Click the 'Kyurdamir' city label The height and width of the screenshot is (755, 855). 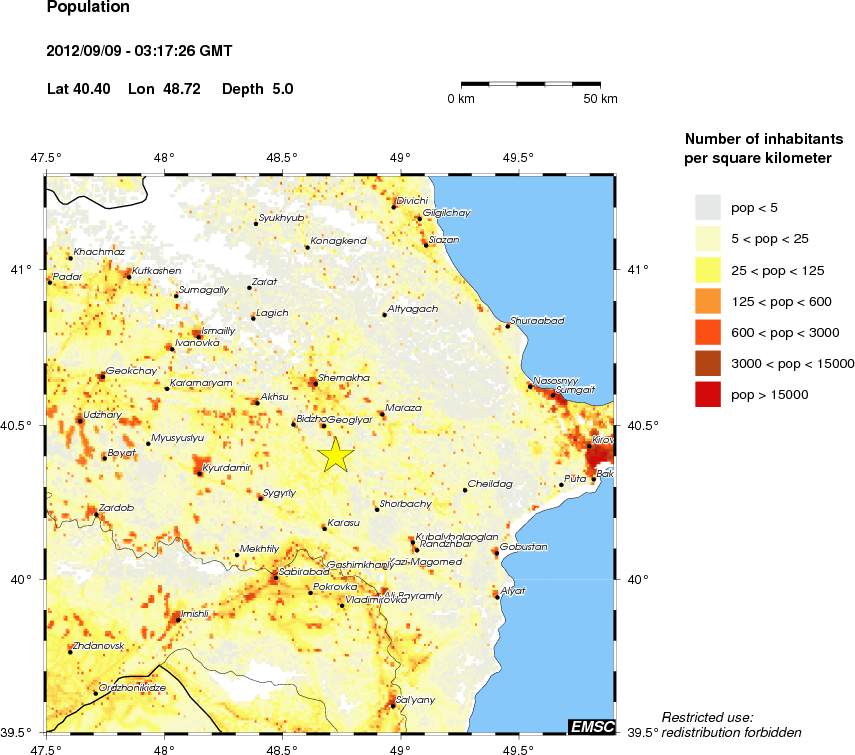point(226,468)
